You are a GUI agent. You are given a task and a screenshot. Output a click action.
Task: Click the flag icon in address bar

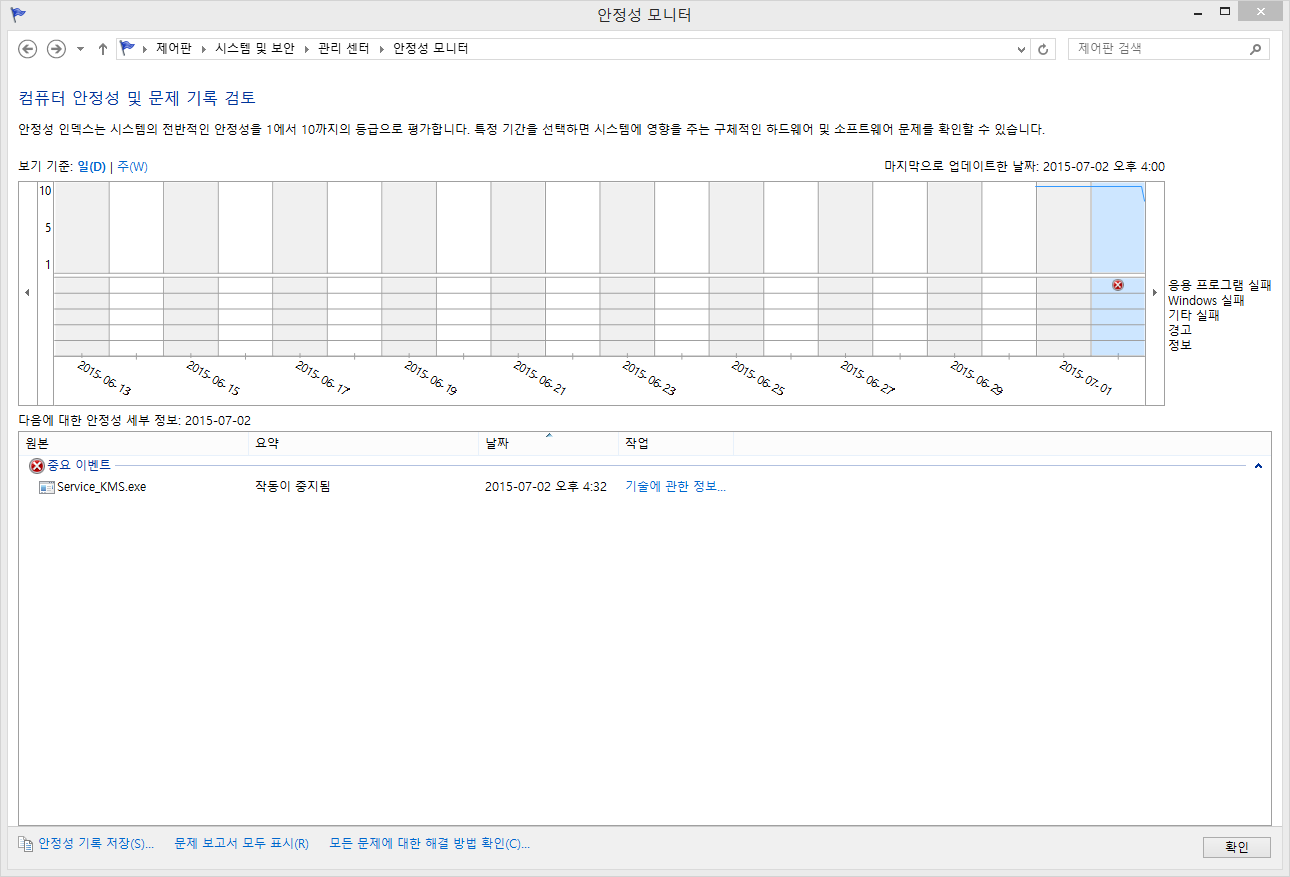point(127,48)
